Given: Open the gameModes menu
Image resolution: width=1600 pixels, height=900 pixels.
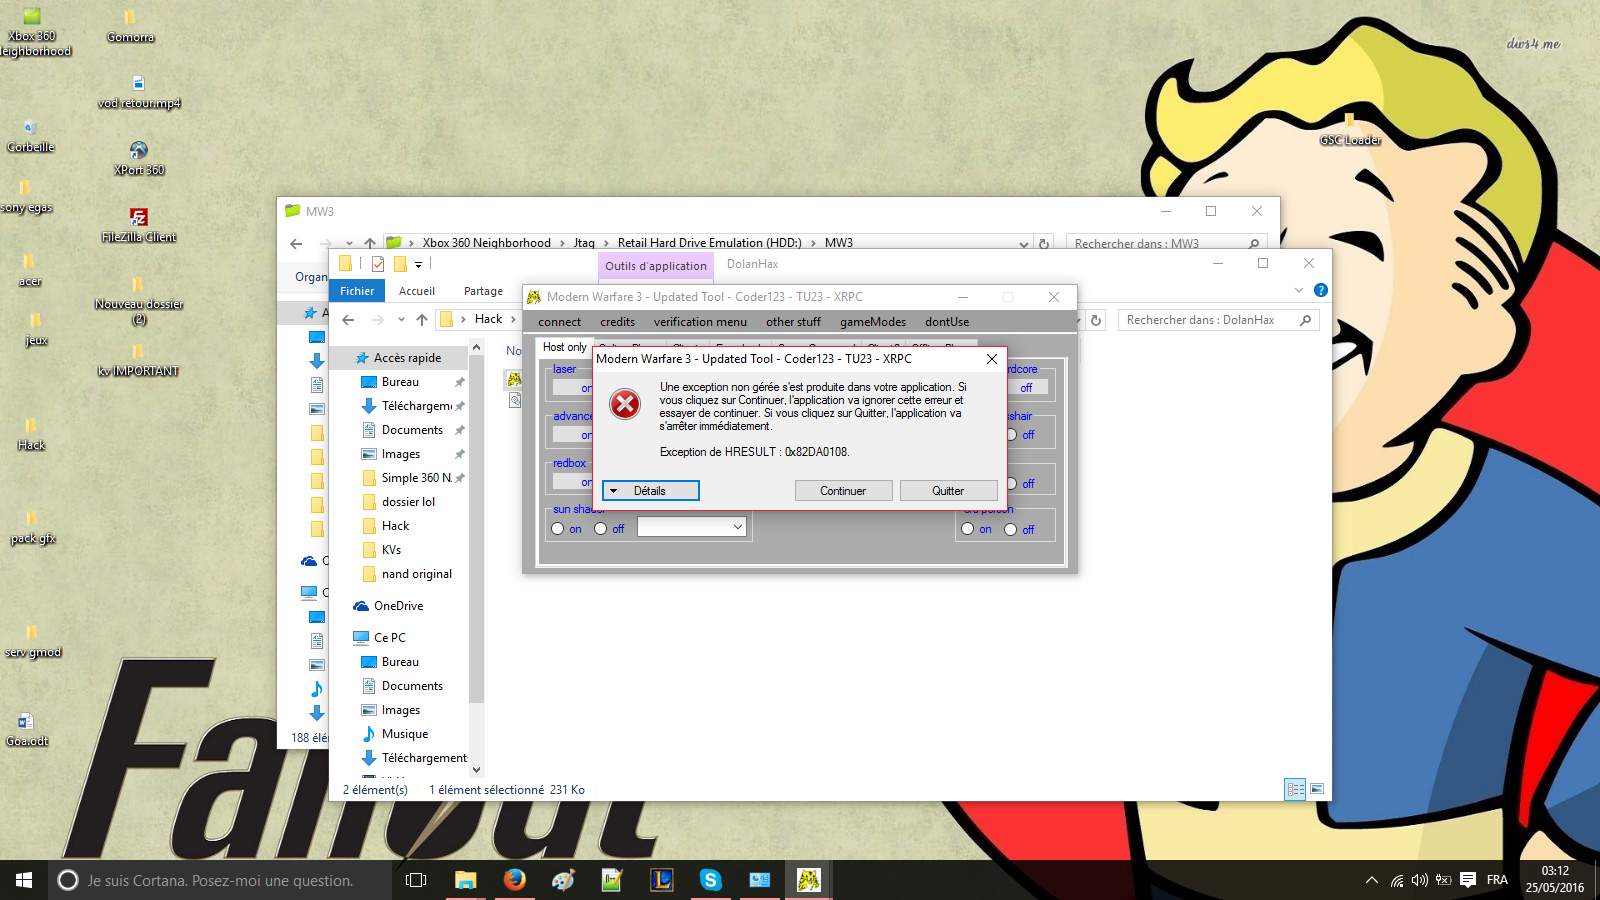Looking at the screenshot, I should pyautogui.click(x=873, y=322).
